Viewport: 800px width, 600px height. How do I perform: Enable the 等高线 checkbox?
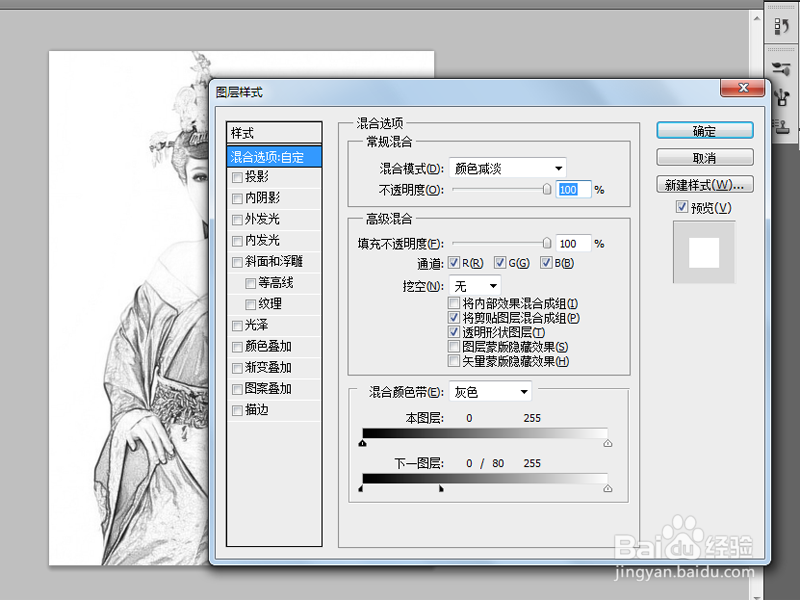251,283
